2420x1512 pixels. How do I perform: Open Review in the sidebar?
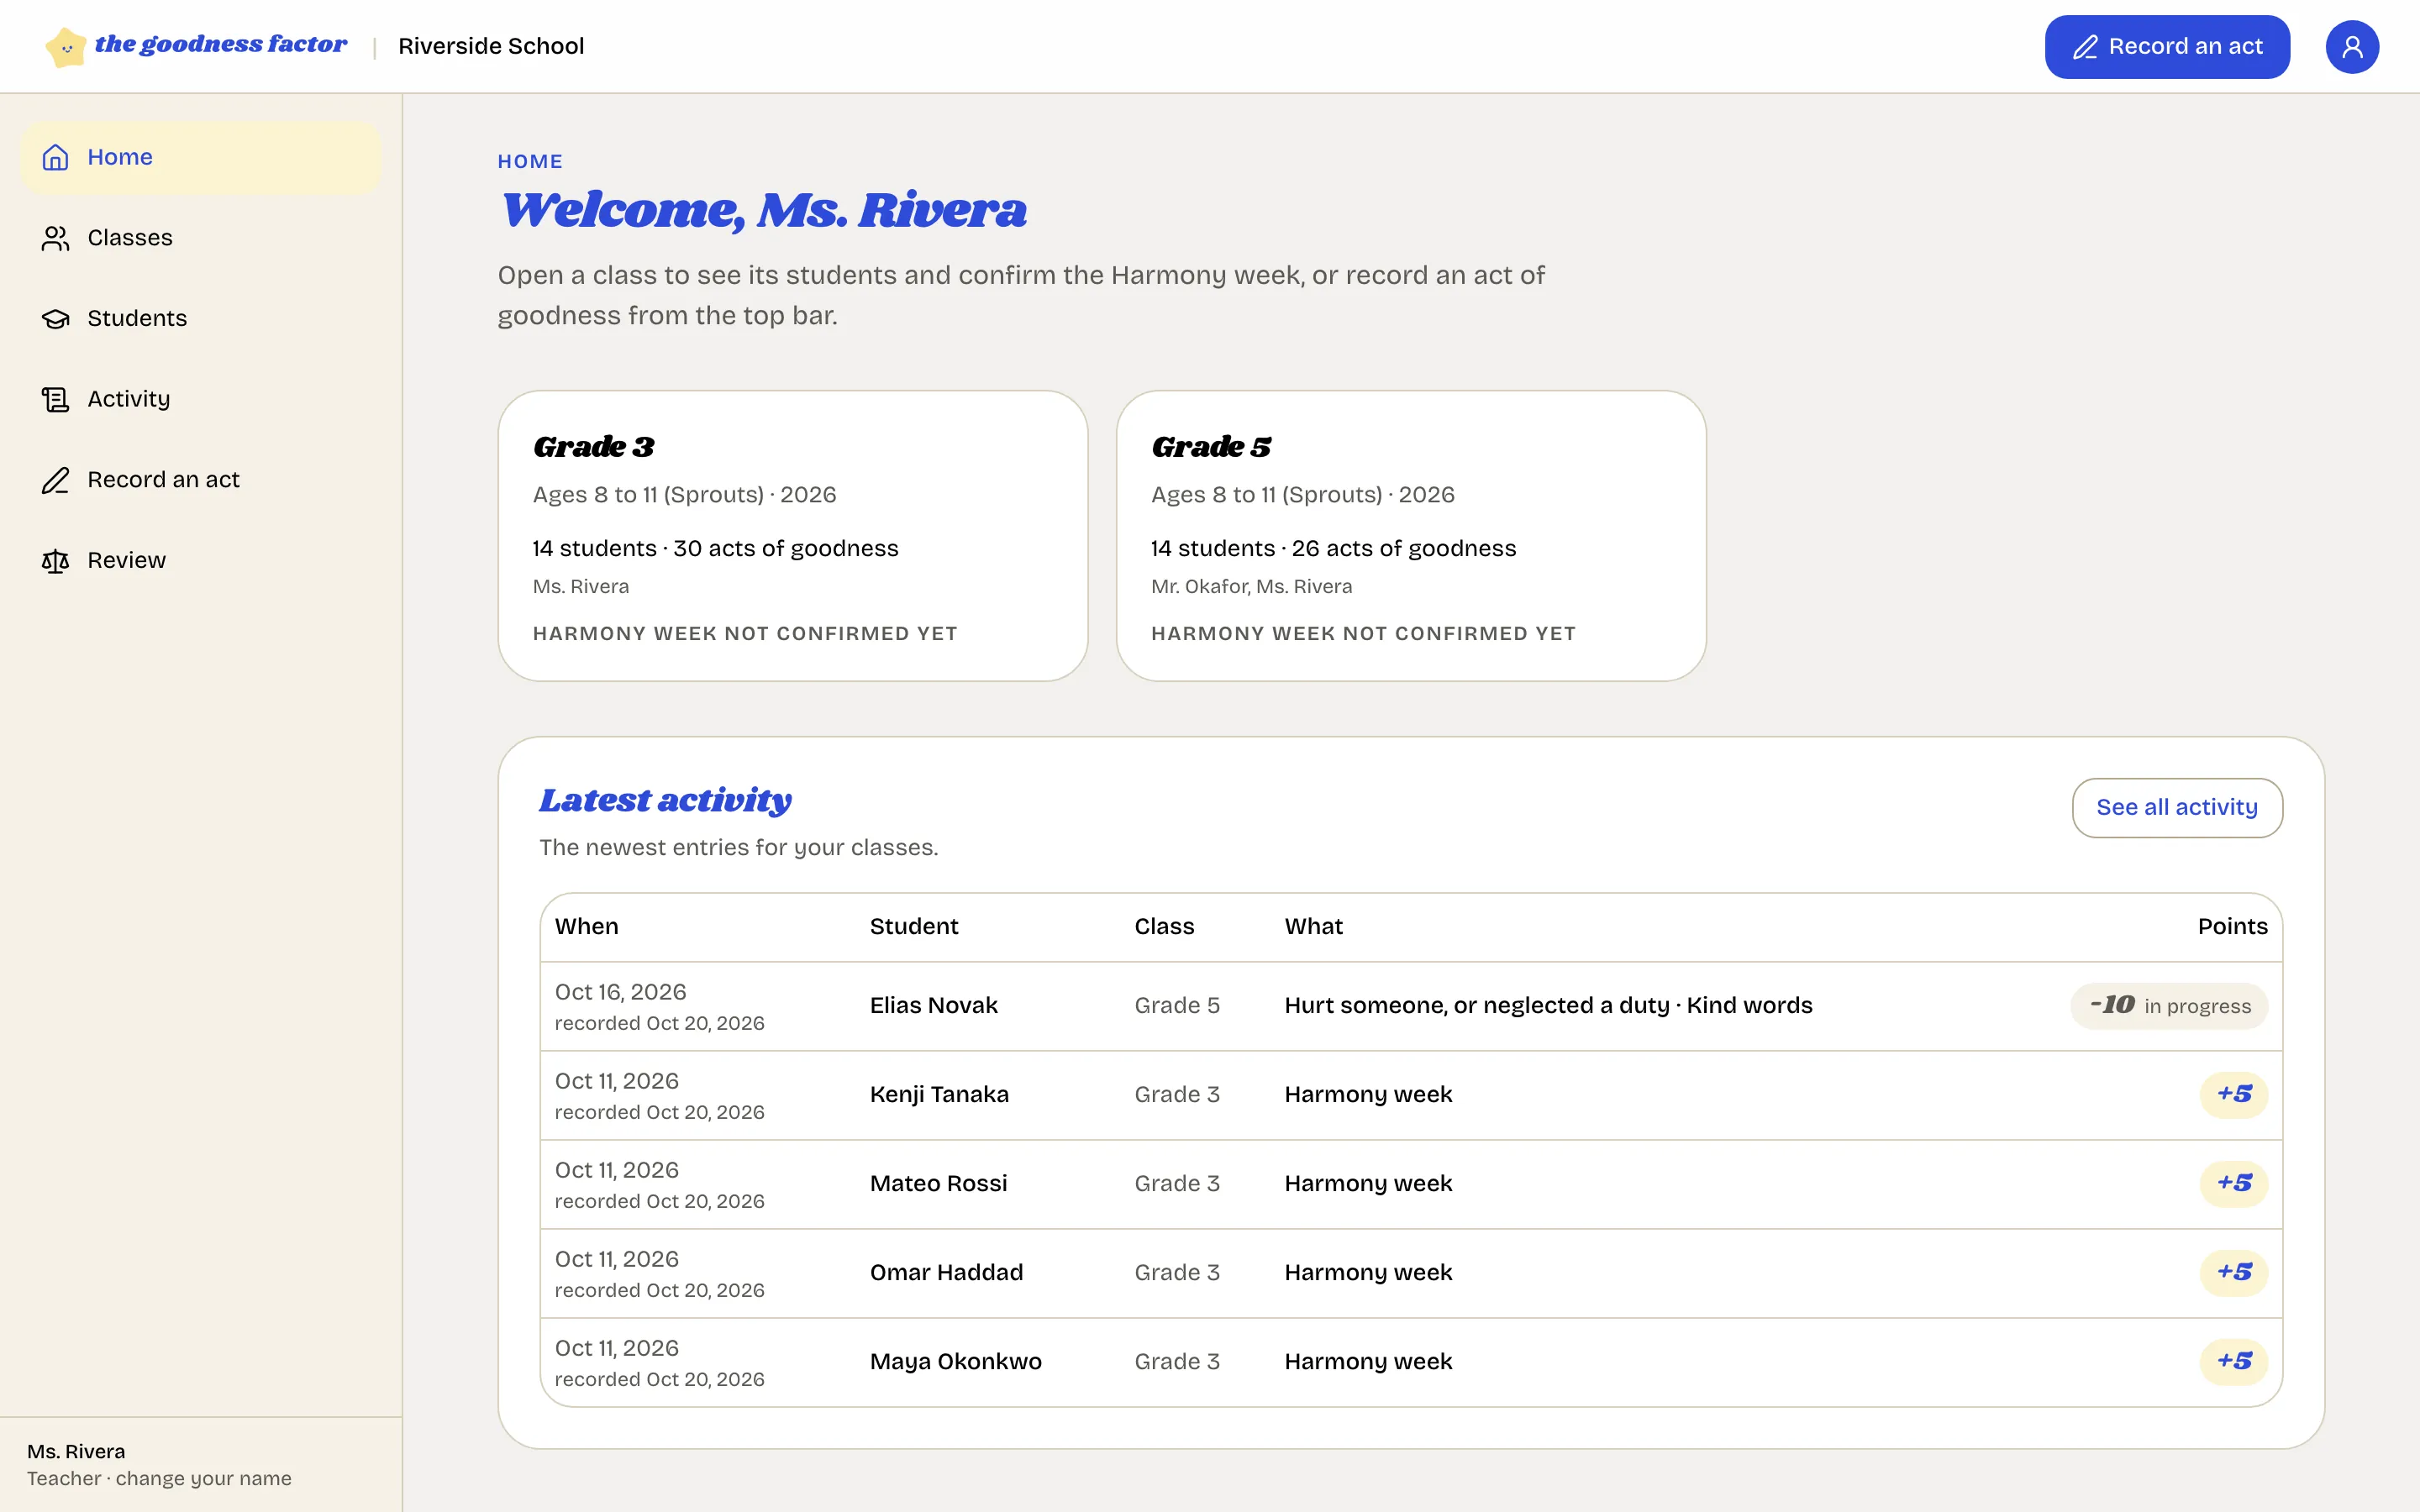click(x=201, y=561)
